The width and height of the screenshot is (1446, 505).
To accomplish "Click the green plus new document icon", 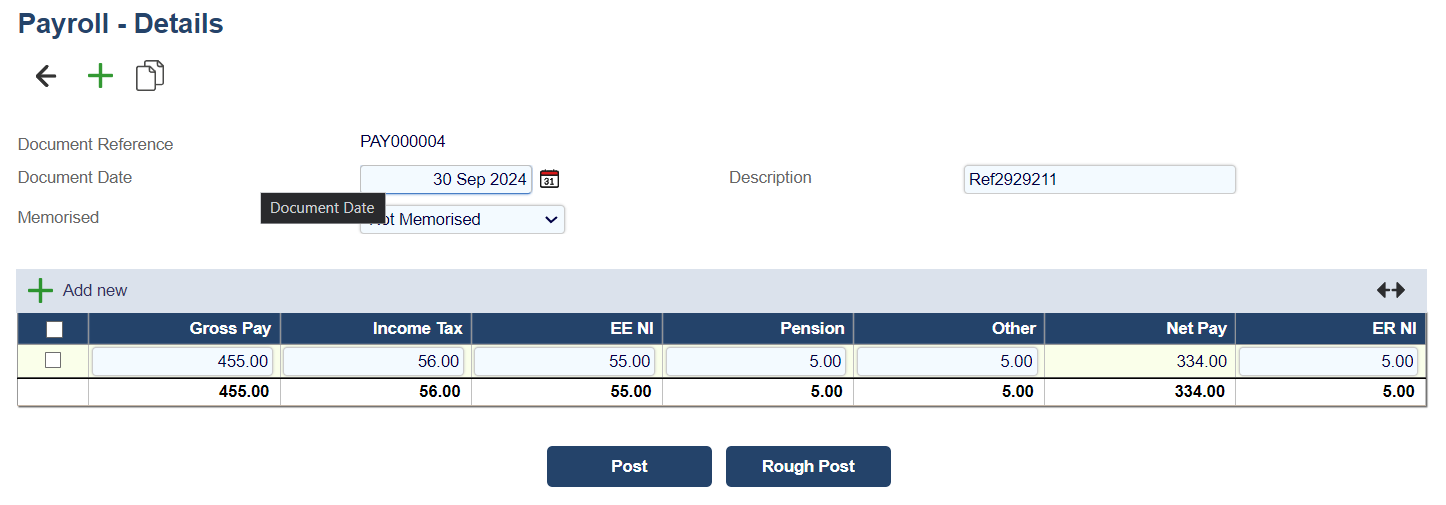I will click(100, 76).
